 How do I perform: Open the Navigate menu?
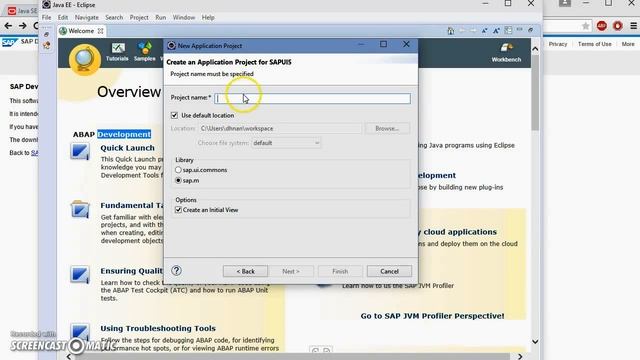[87, 18]
